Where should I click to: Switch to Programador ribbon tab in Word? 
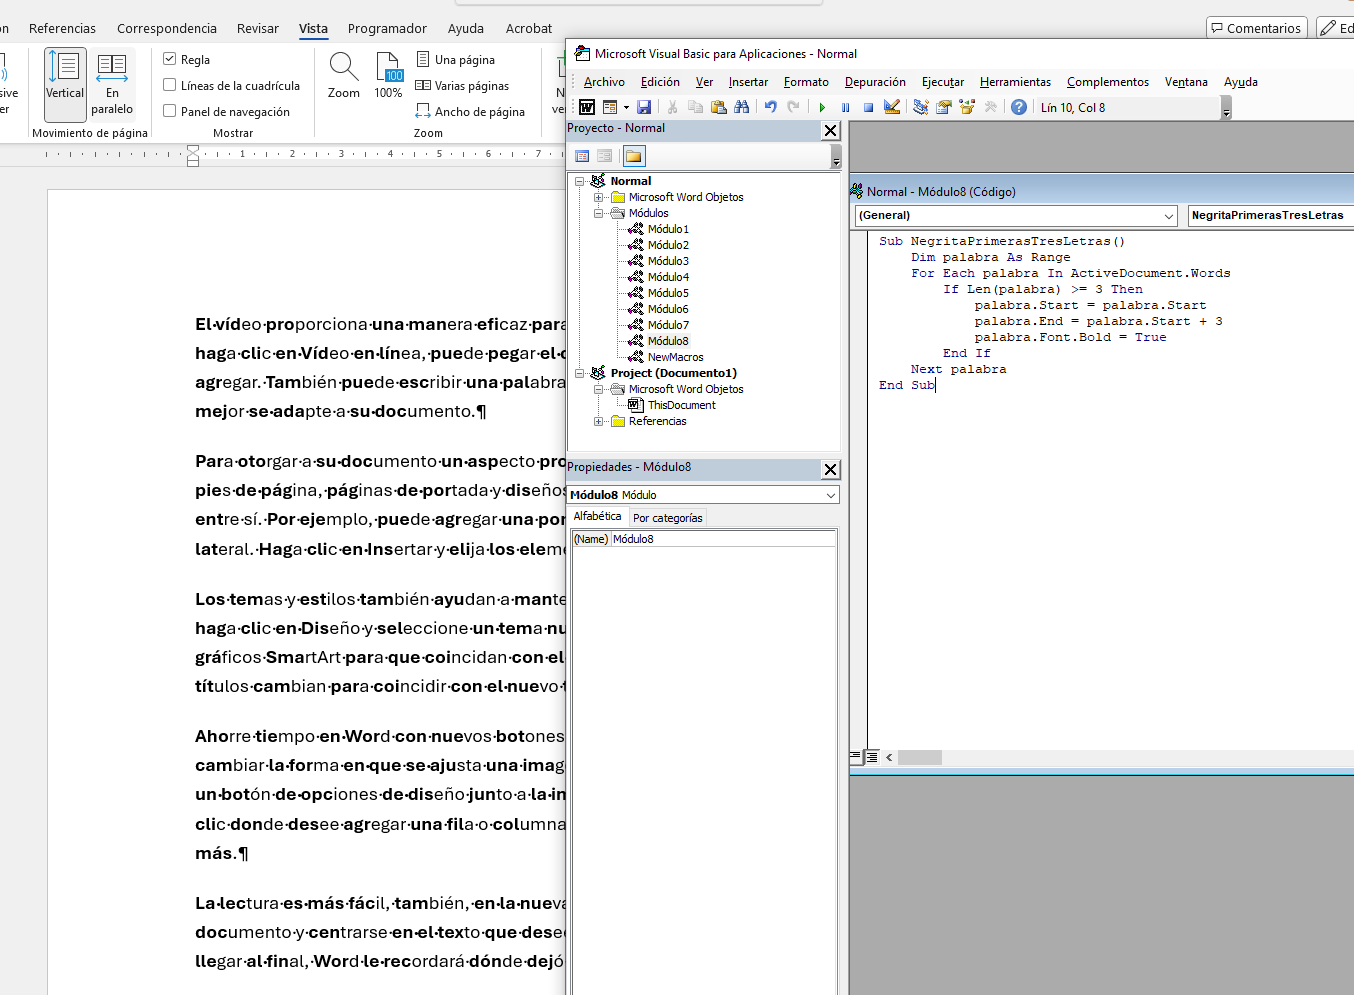tap(387, 28)
